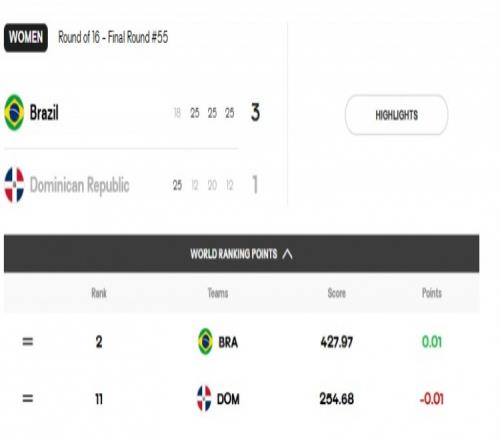Viewport: 500px width, 440px height.
Task: Click the World Ranking Points header bar
Action: pos(242,254)
